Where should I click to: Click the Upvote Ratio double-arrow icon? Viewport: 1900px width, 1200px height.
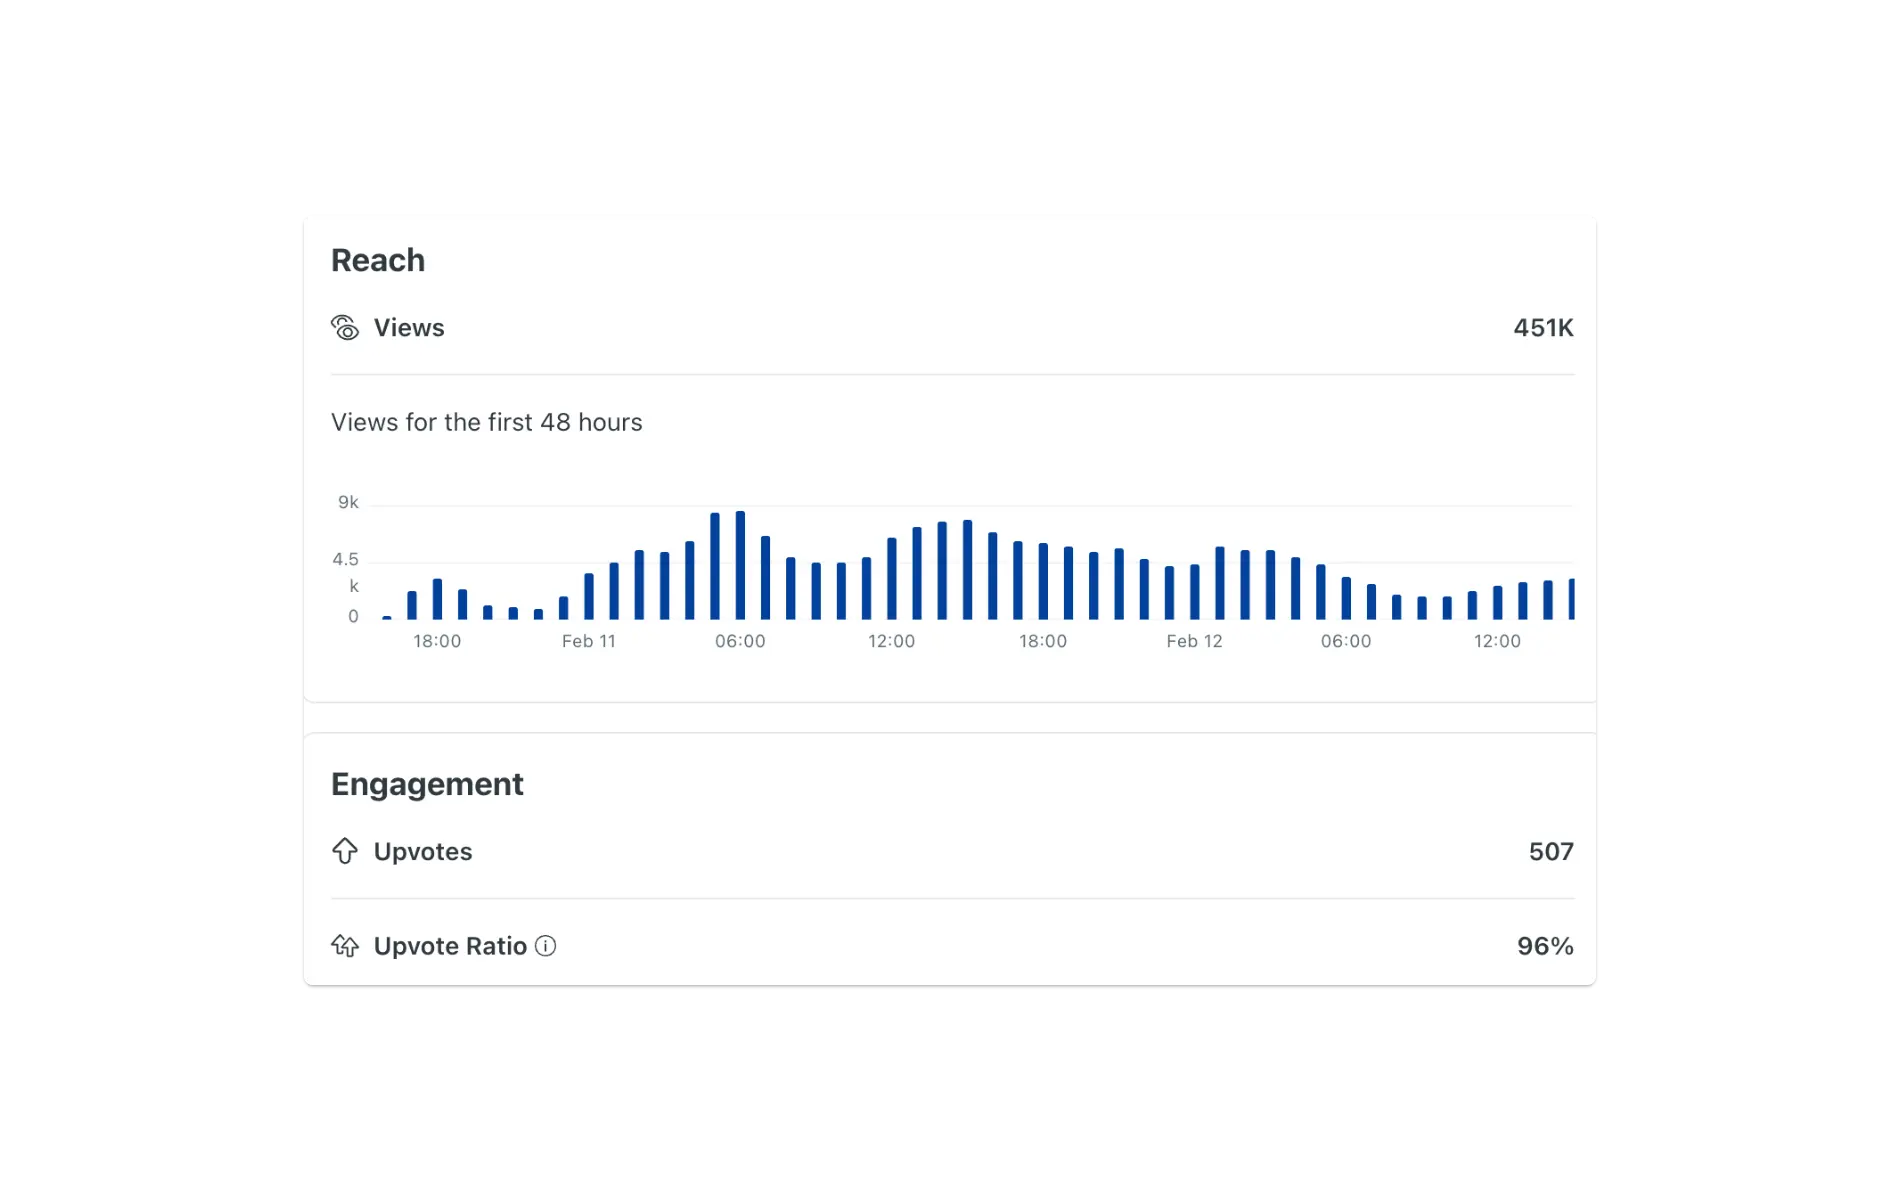[344, 946]
